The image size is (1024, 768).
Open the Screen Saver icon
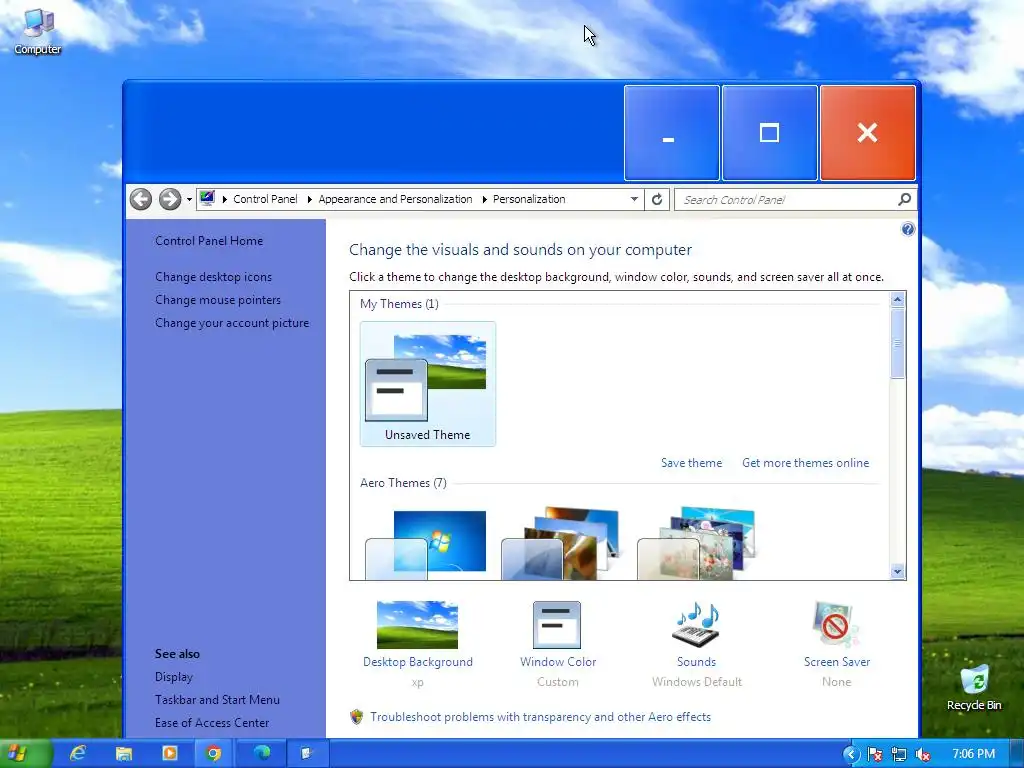(x=837, y=625)
